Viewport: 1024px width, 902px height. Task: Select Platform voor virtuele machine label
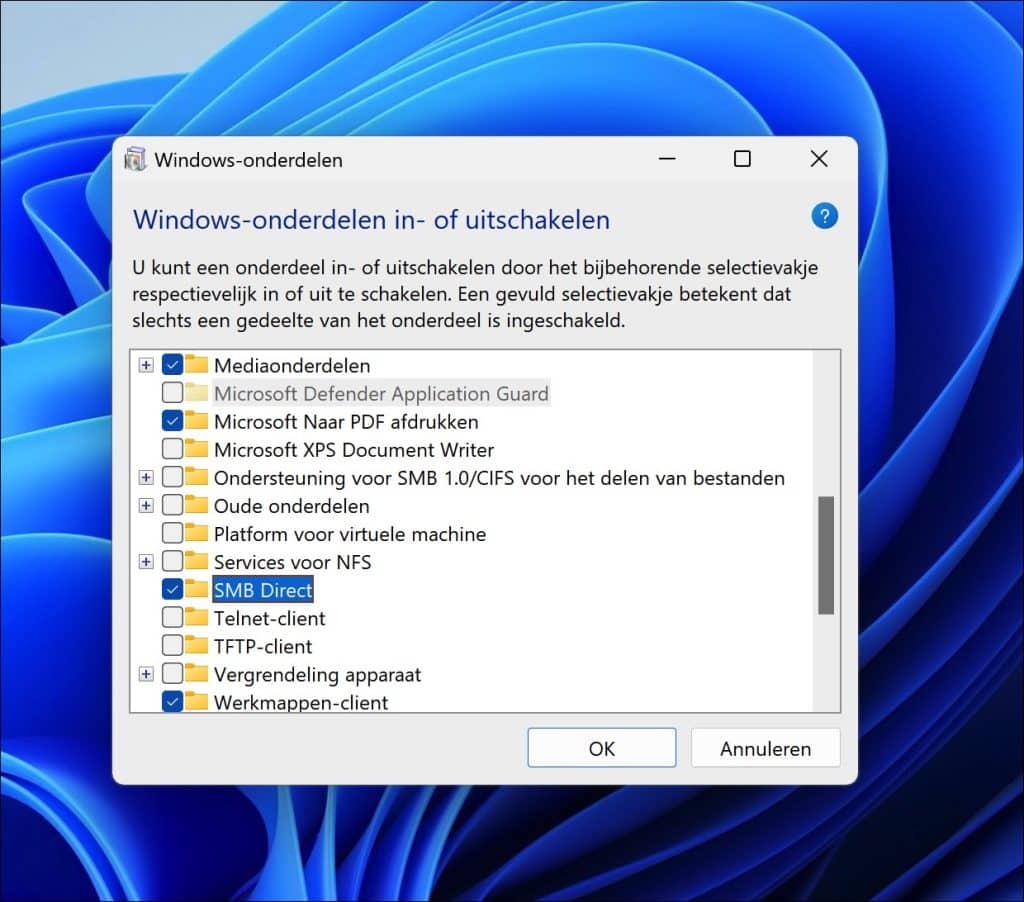coord(350,534)
